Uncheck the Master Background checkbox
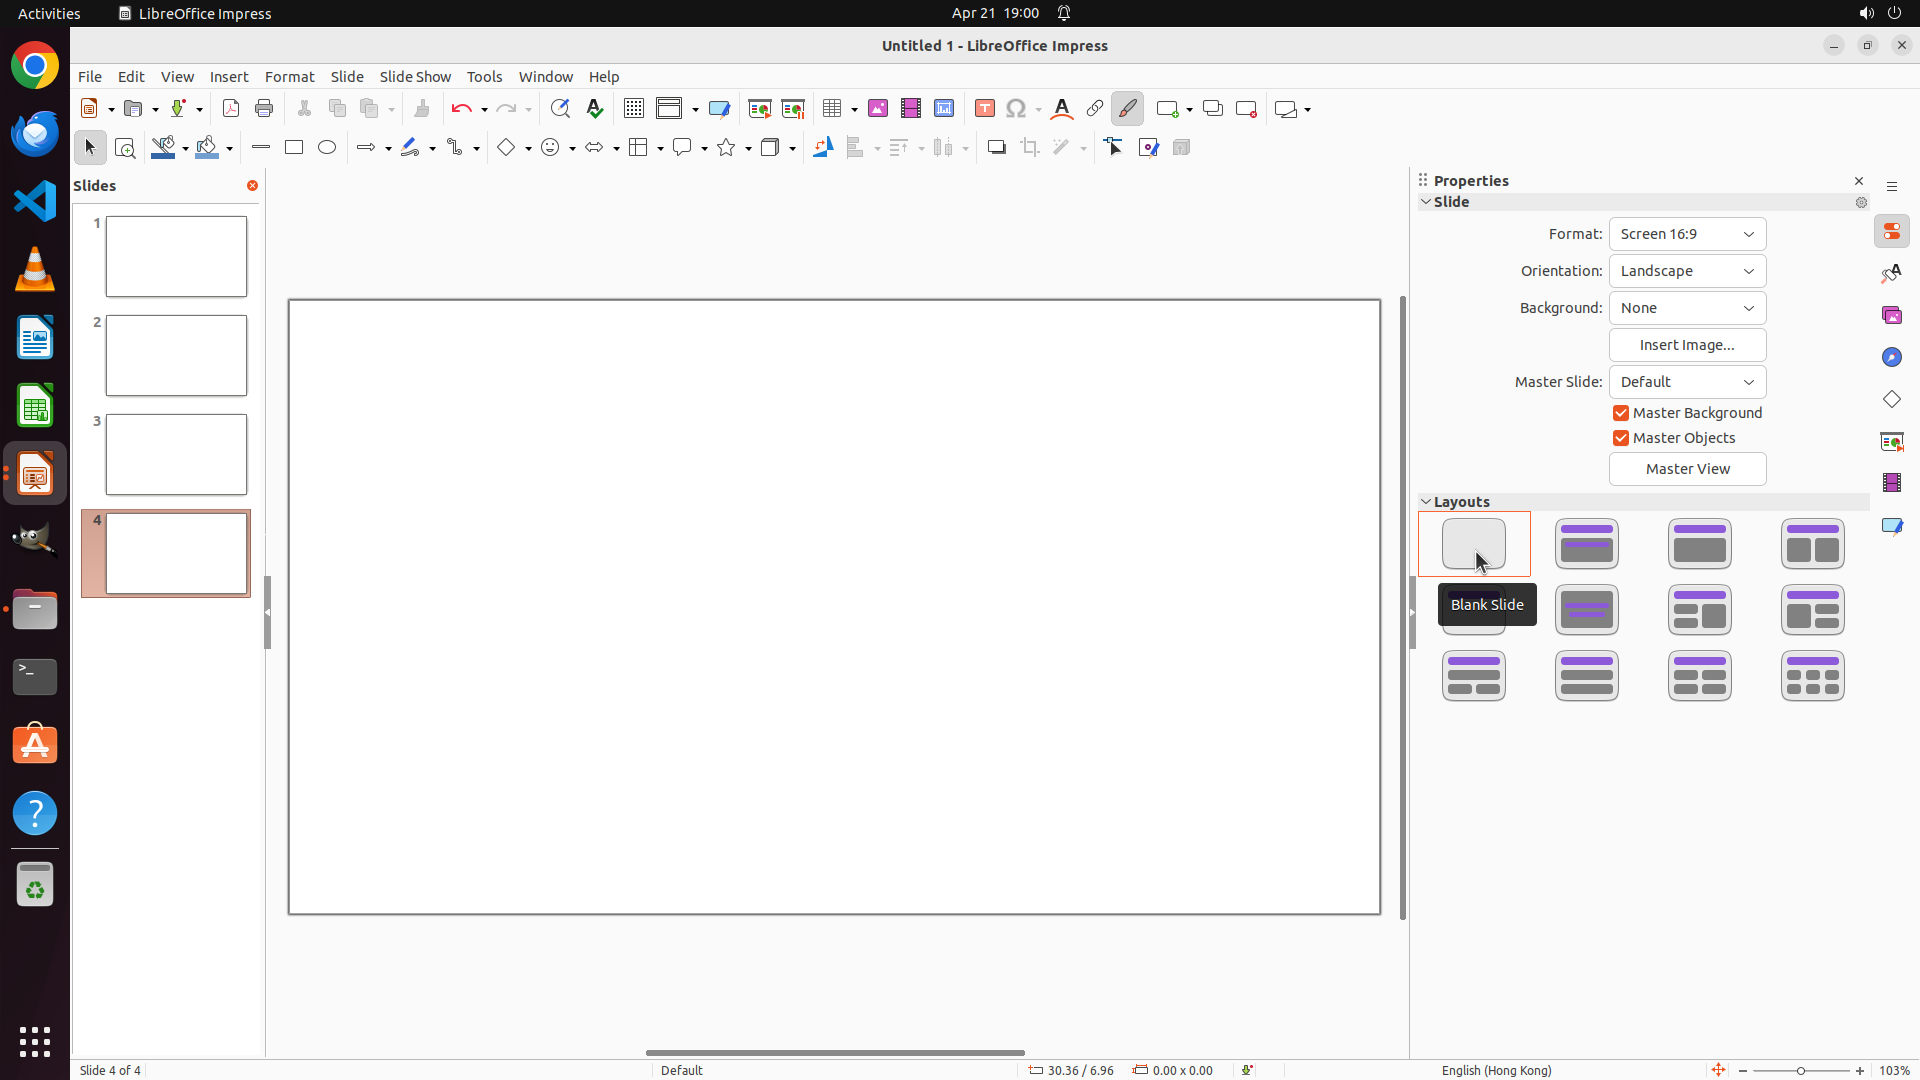The width and height of the screenshot is (1920, 1080). click(x=1621, y=413)
